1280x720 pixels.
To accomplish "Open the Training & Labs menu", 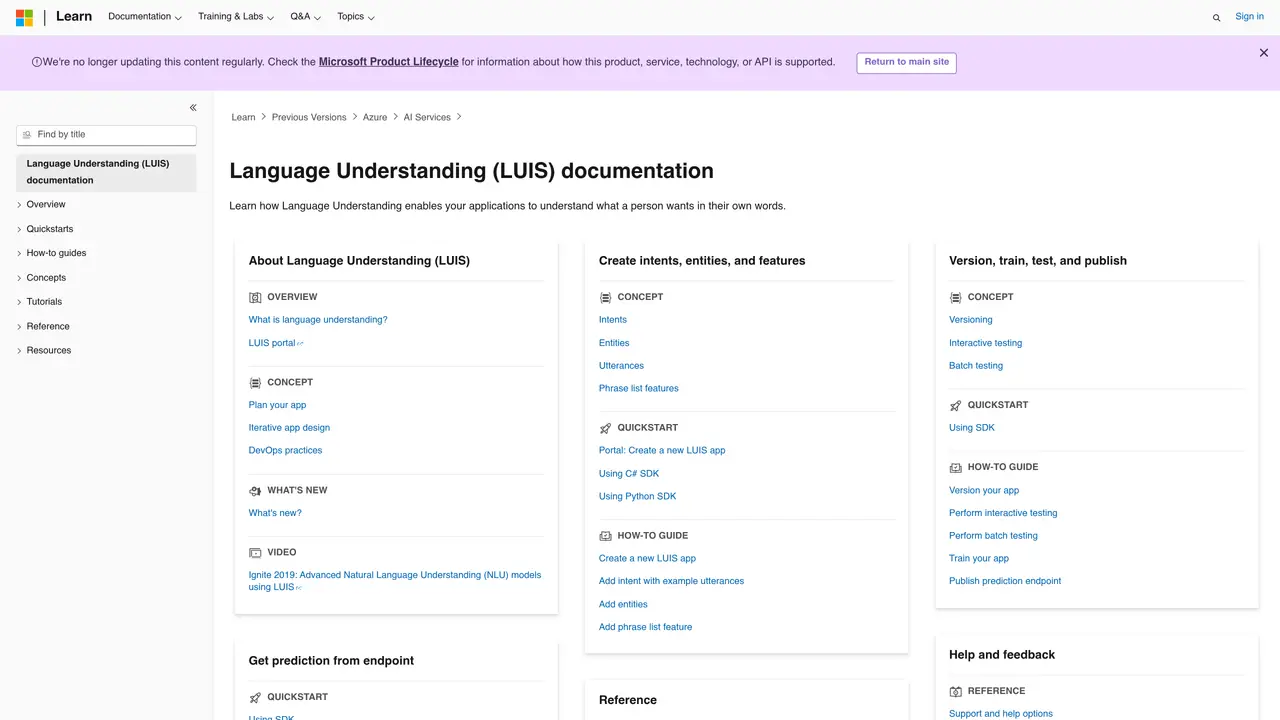I will coord(236,17).
